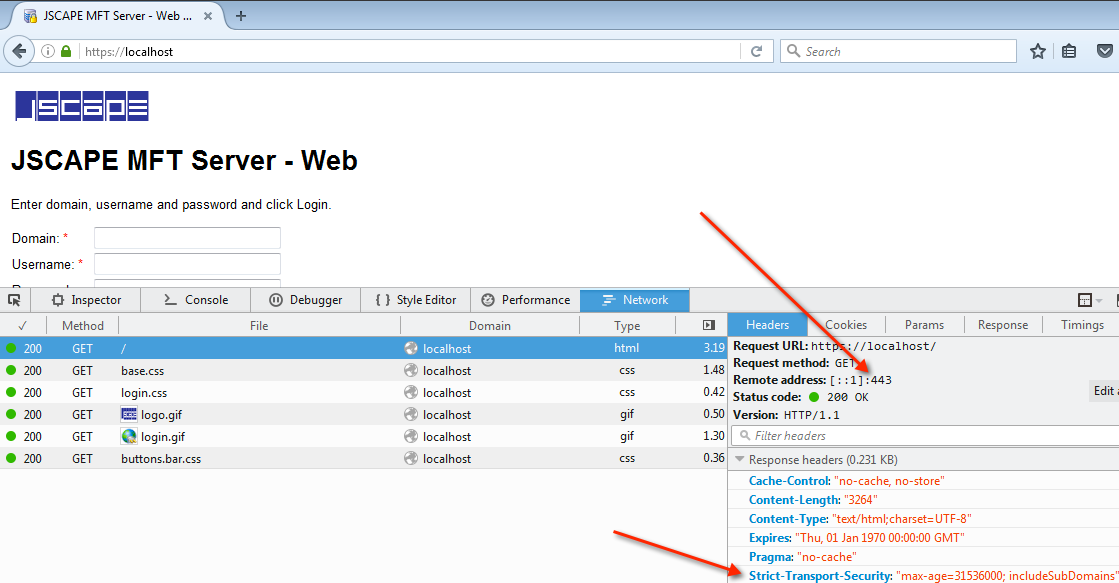Click the green padlock security icon
Viewport: 1119px width, 583px height.
(x=67, y=51)
